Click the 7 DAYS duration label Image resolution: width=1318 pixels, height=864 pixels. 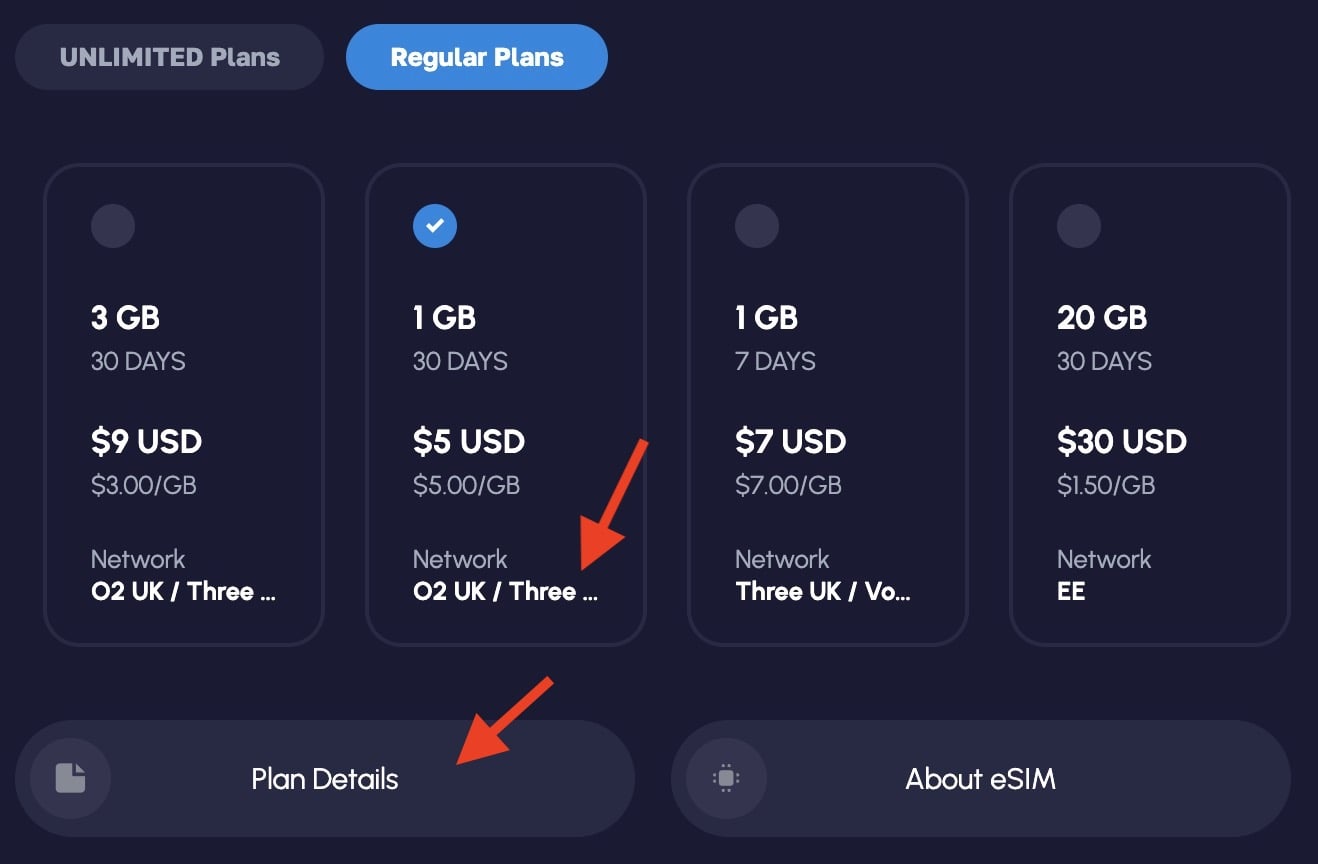[x=775, y=361]
